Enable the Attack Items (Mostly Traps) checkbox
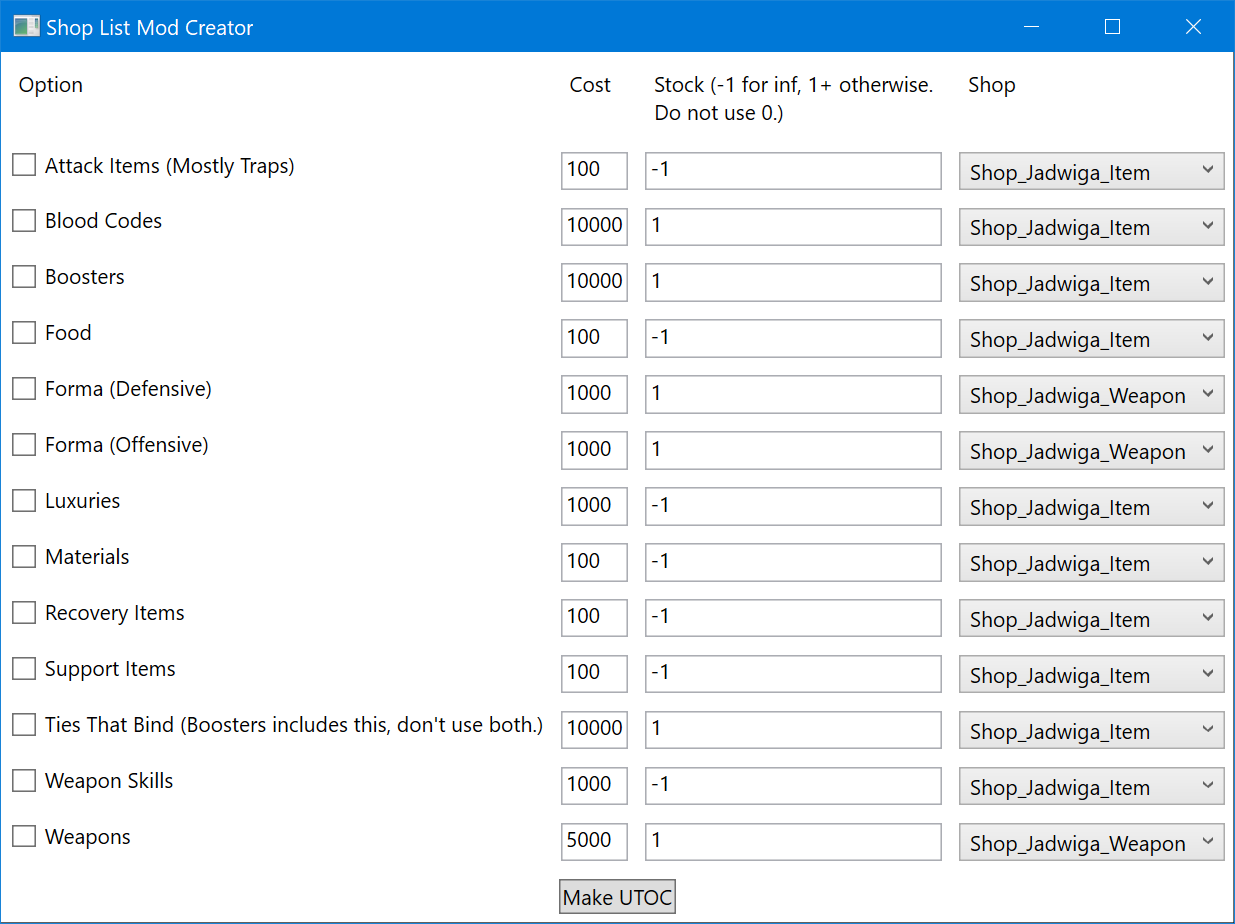1235x924 pixels. [24, 165]
